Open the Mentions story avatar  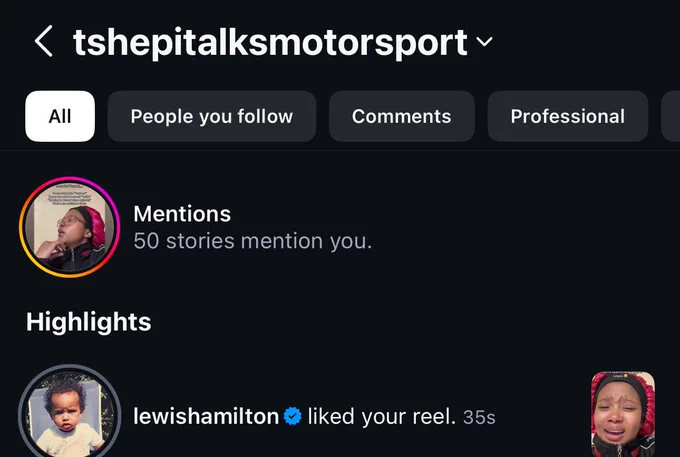point(69,227)
